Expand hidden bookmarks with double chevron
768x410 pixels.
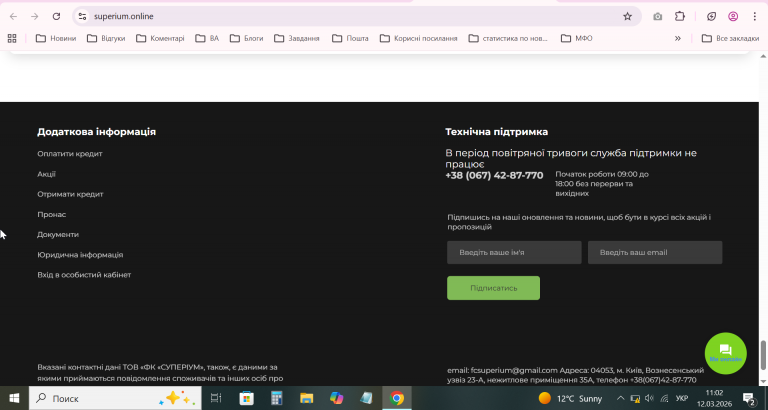(678, 38)
